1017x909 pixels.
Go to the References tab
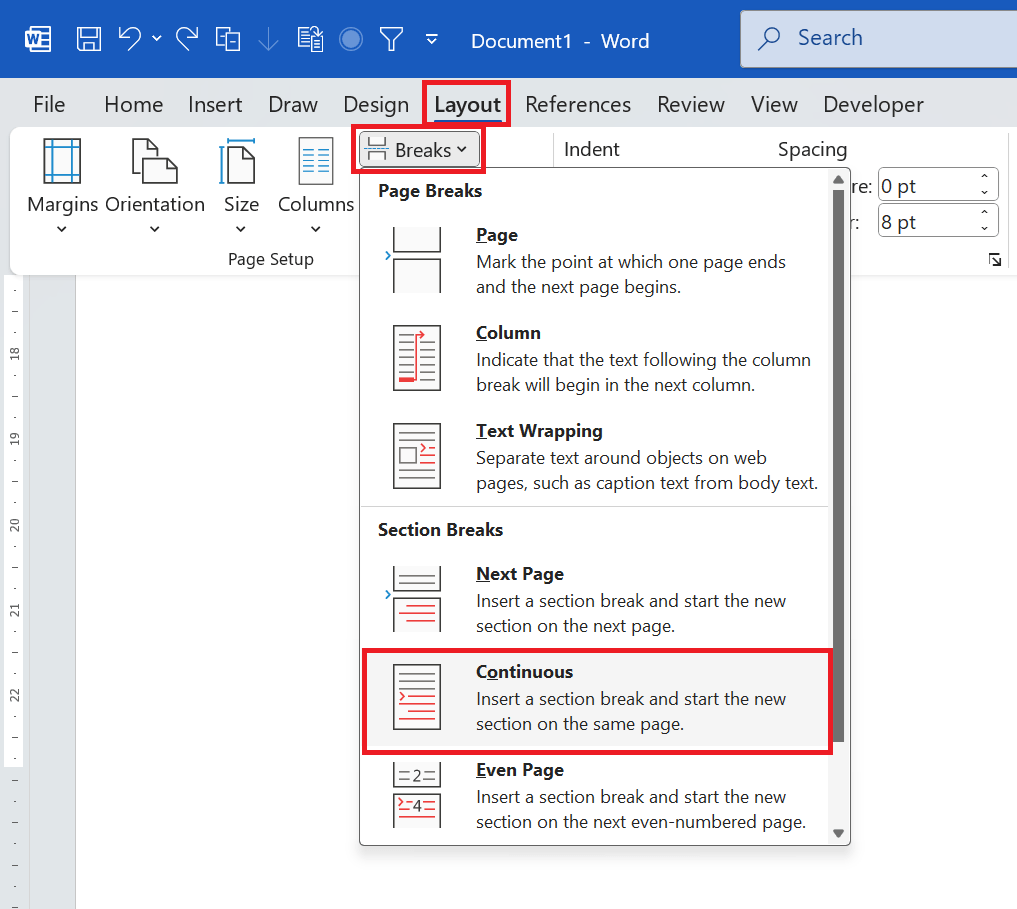pos(578,104)
